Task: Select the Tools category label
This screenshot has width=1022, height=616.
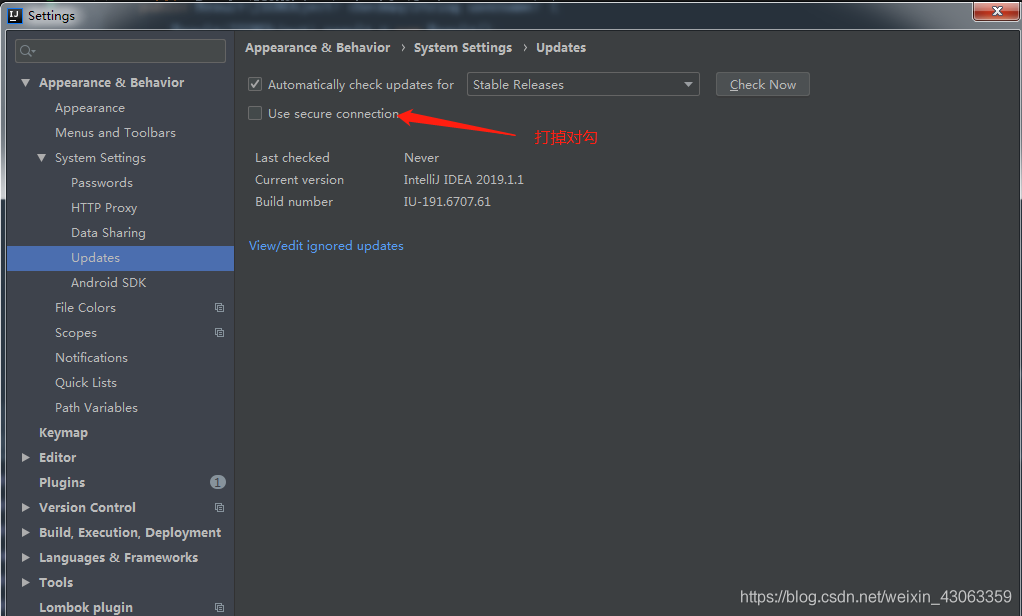Action: coord(56,583)
